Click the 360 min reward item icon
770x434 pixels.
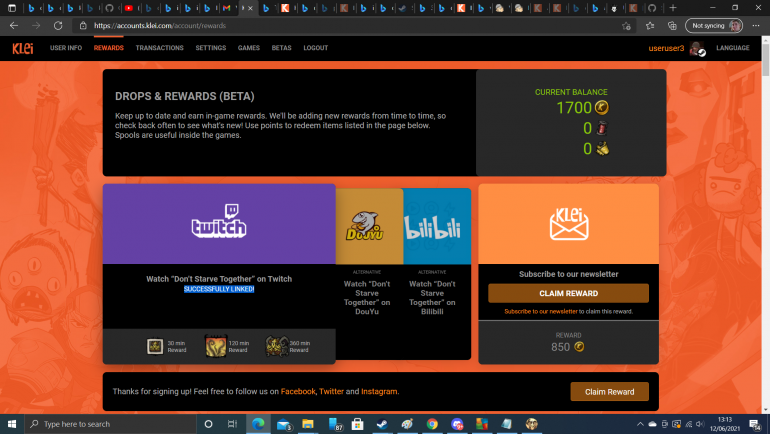click(276, 347)
